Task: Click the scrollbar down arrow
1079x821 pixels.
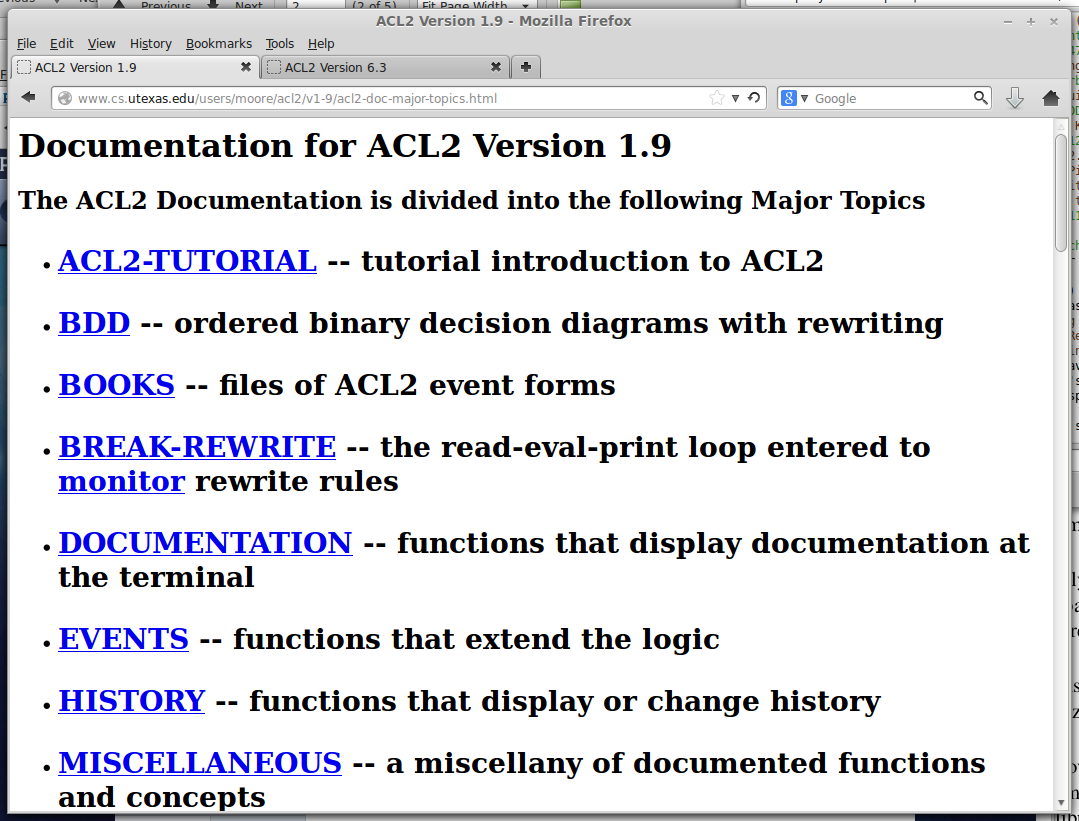Action: (x=1060, y=802)
